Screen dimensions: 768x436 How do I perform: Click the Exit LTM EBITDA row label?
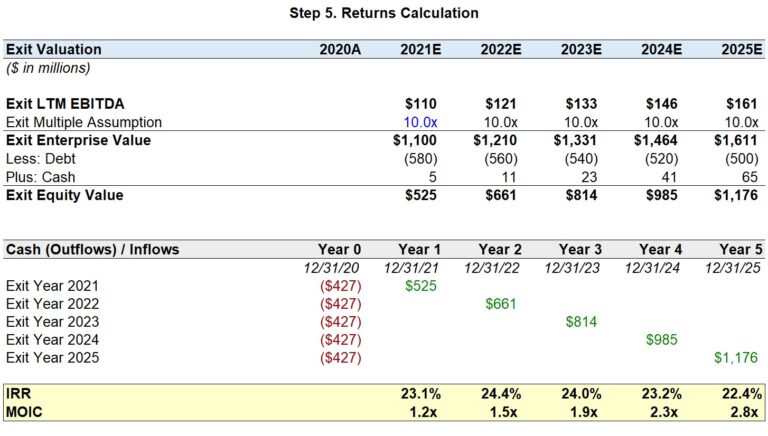coord(65,103)
